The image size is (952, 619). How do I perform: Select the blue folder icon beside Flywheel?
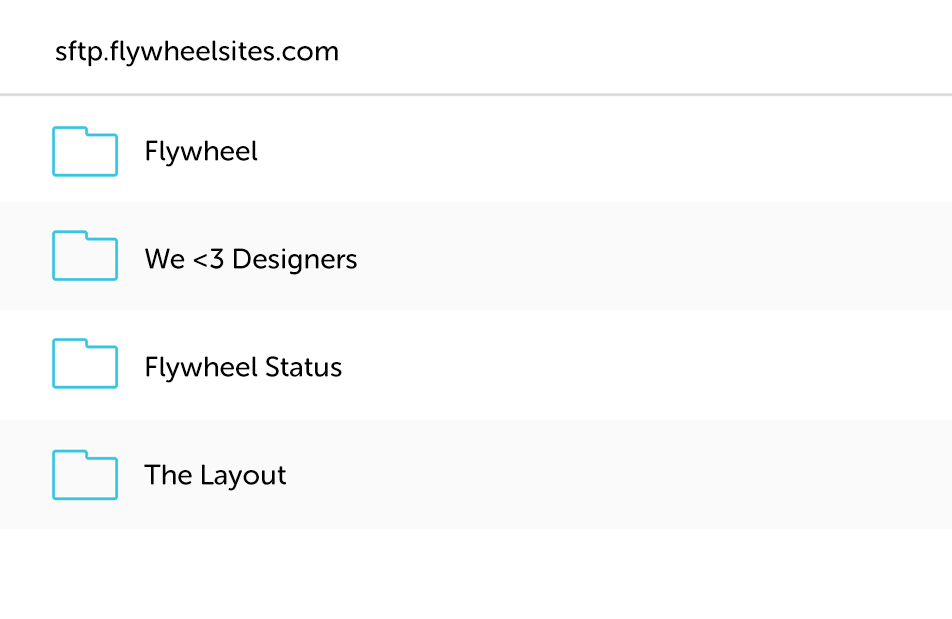(85, 151)
